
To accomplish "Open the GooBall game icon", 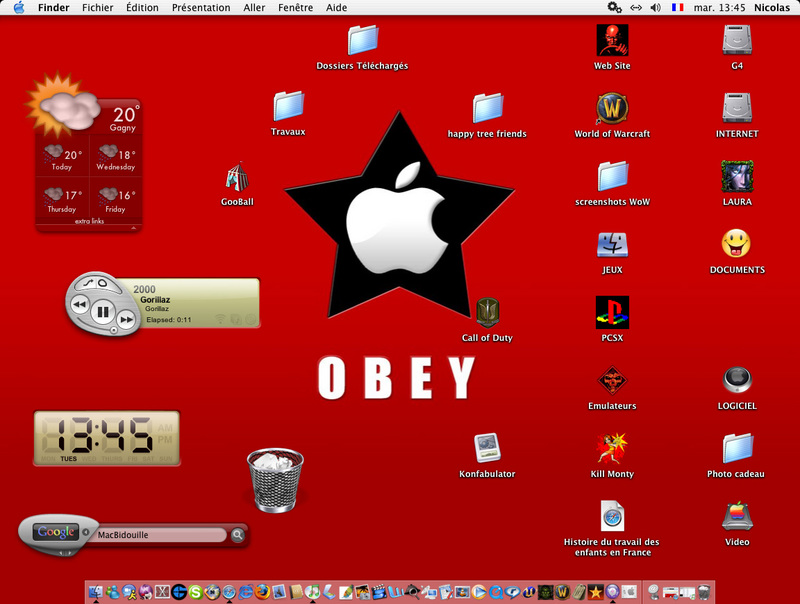I will pos(237,177).
